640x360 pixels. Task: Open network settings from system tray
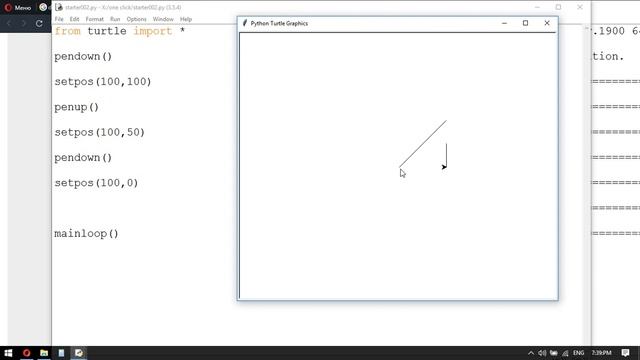point(565,353)
